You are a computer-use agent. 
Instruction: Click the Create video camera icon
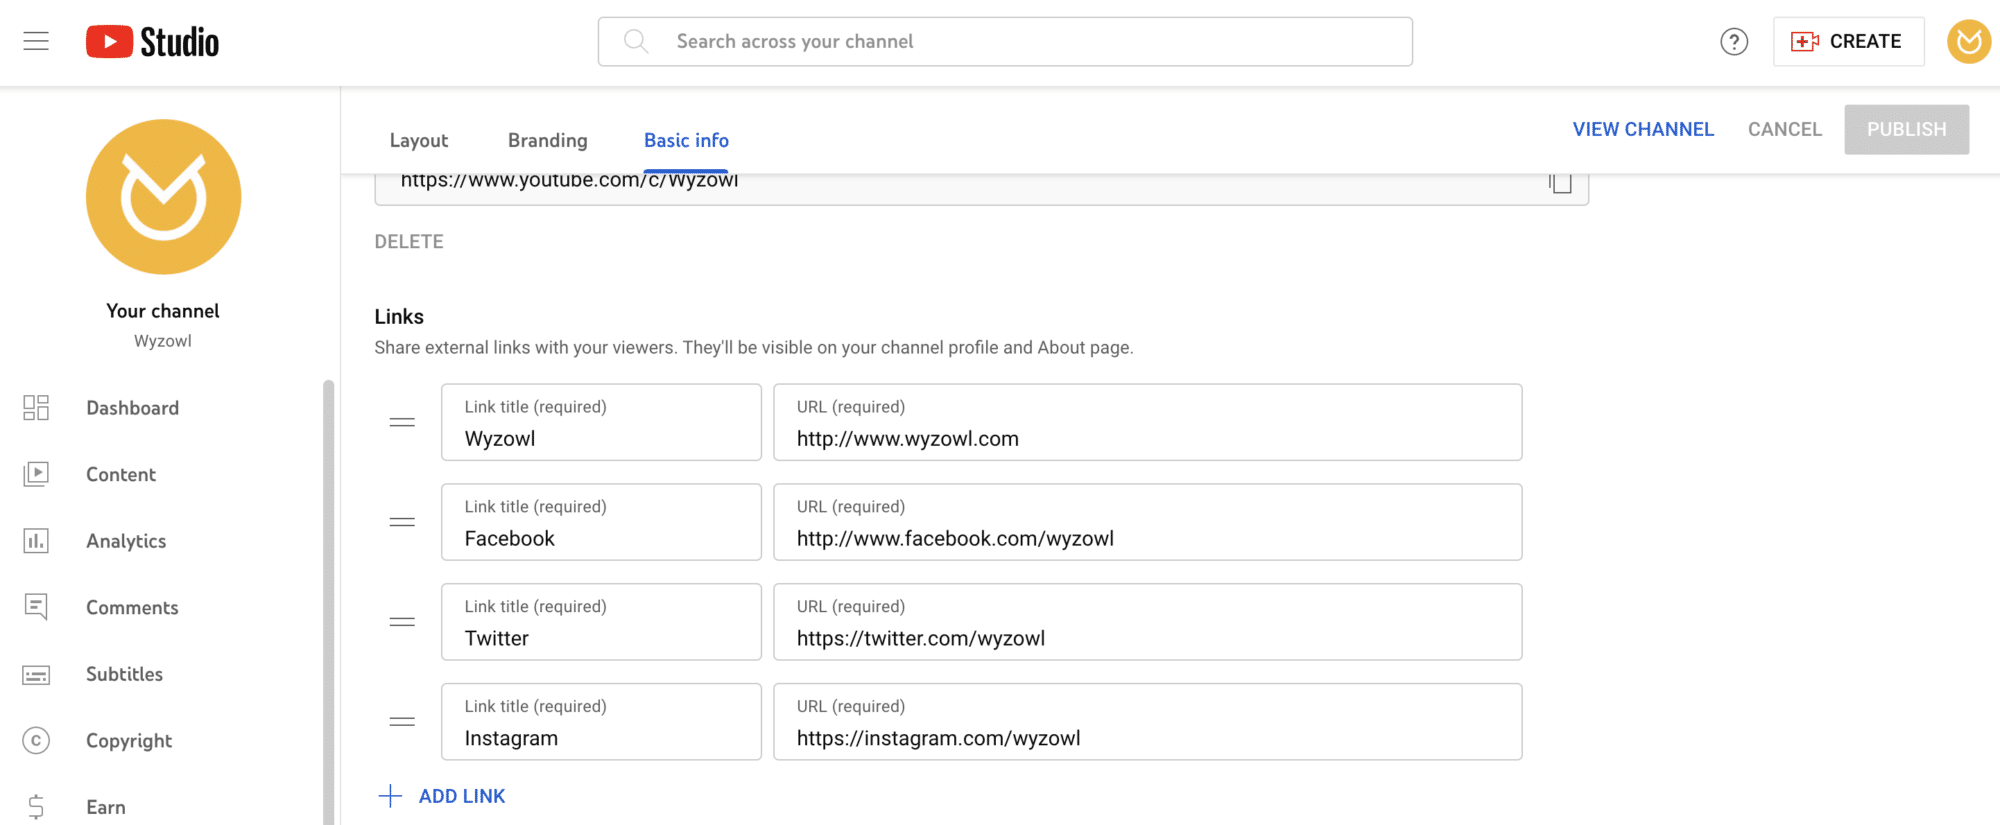pyautogui.click(x=1804, y=42)
